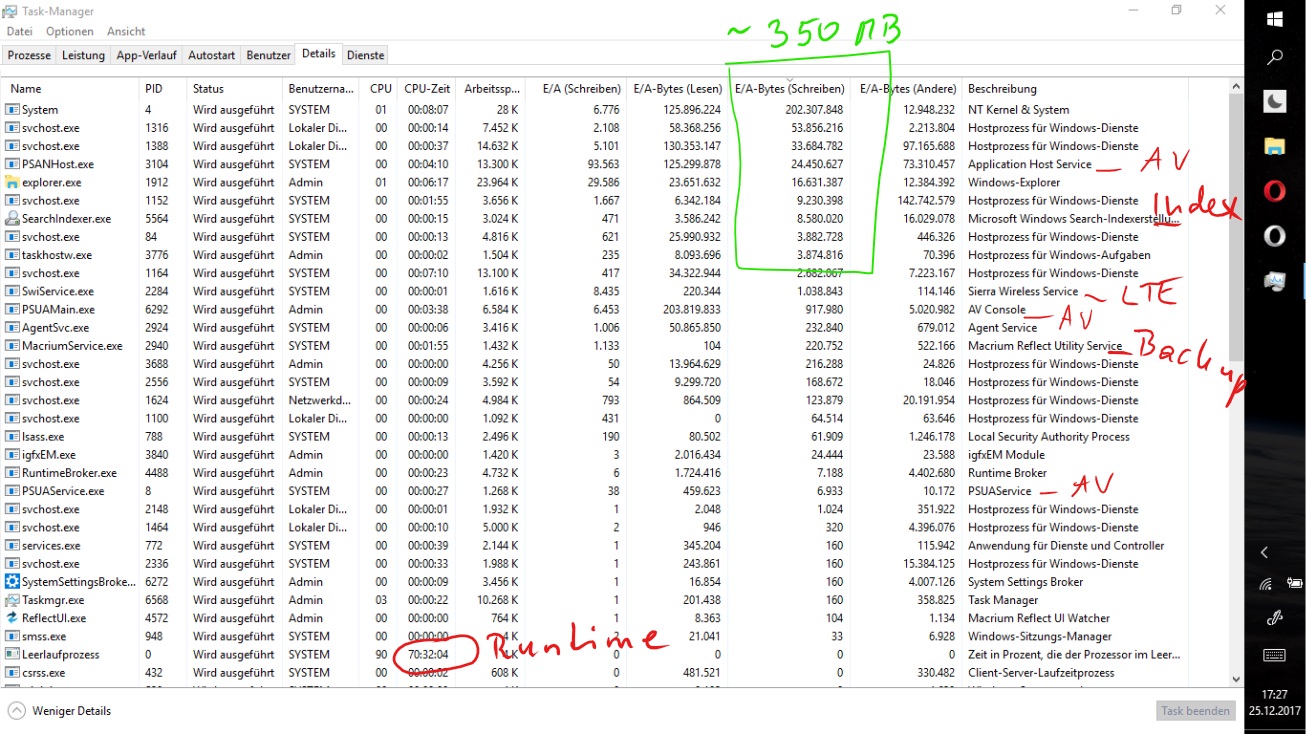Open the Datei menu
Image resolution: width=1306 pixels, height=734 pixels.
20,32
